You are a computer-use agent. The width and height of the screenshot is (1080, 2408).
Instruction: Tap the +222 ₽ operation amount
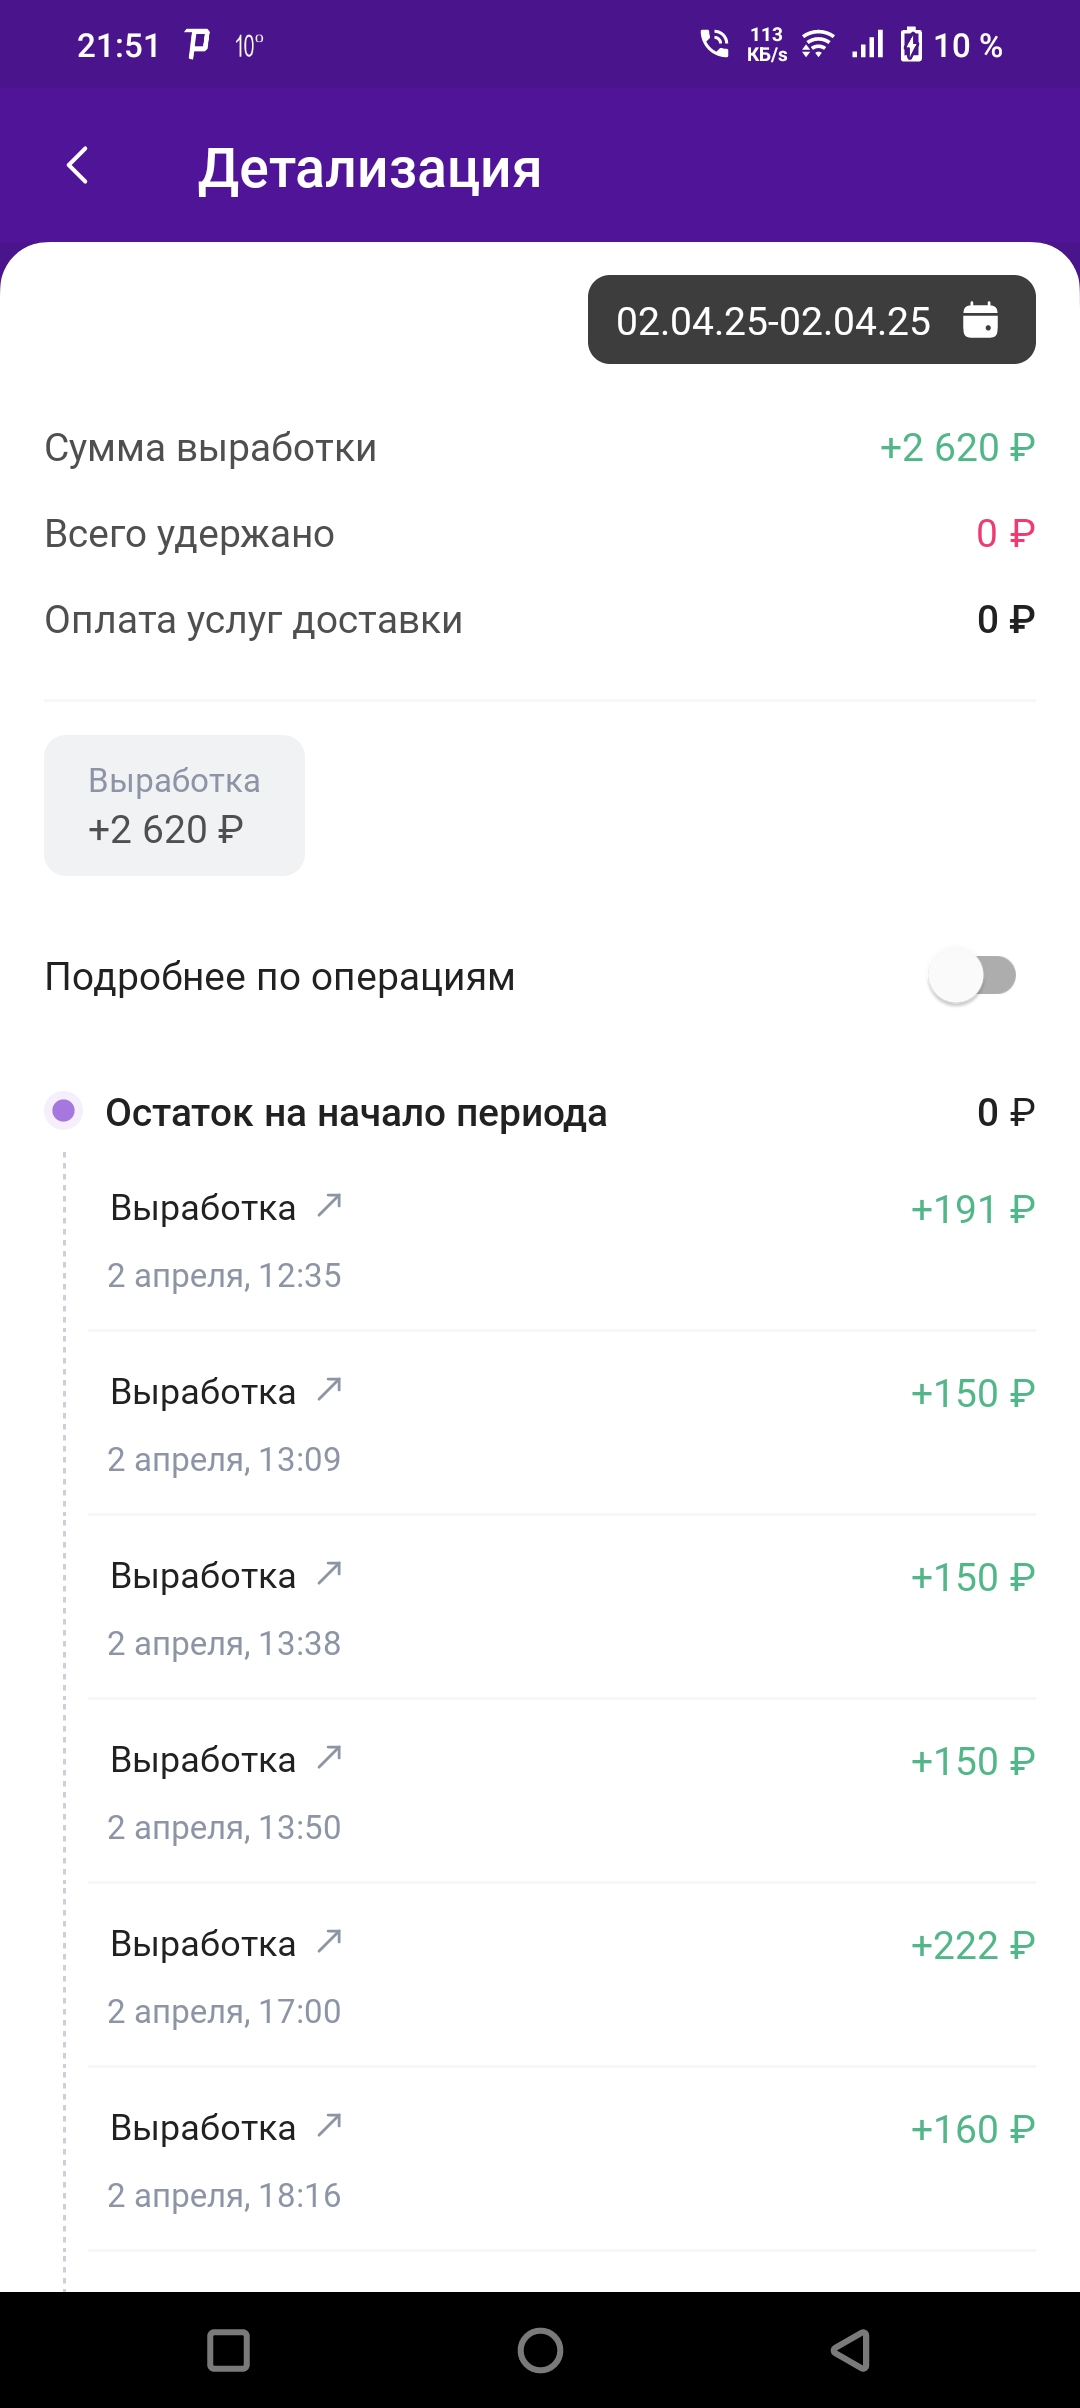(972, 1945)
